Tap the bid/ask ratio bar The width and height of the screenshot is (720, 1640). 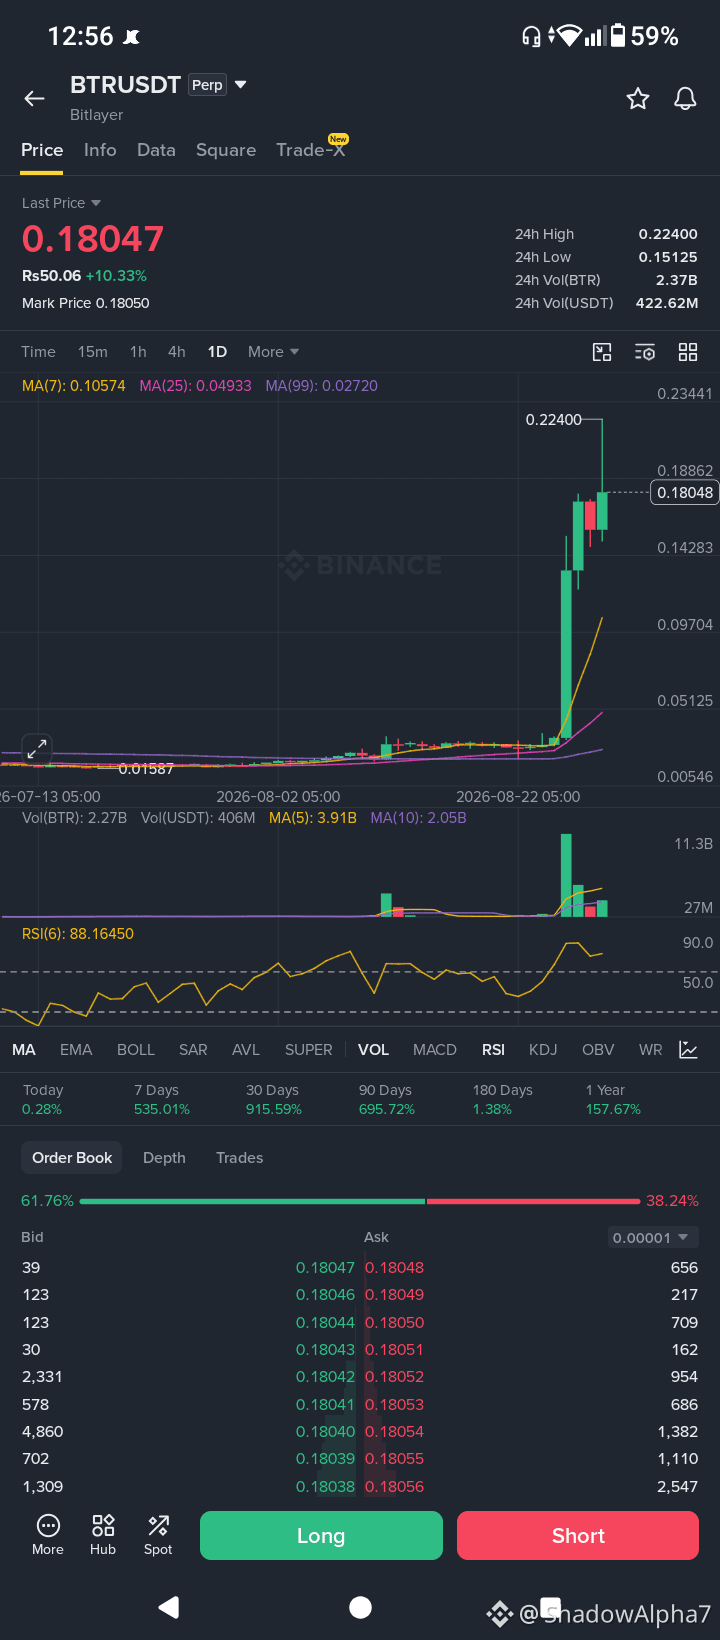pos(360,1201)
